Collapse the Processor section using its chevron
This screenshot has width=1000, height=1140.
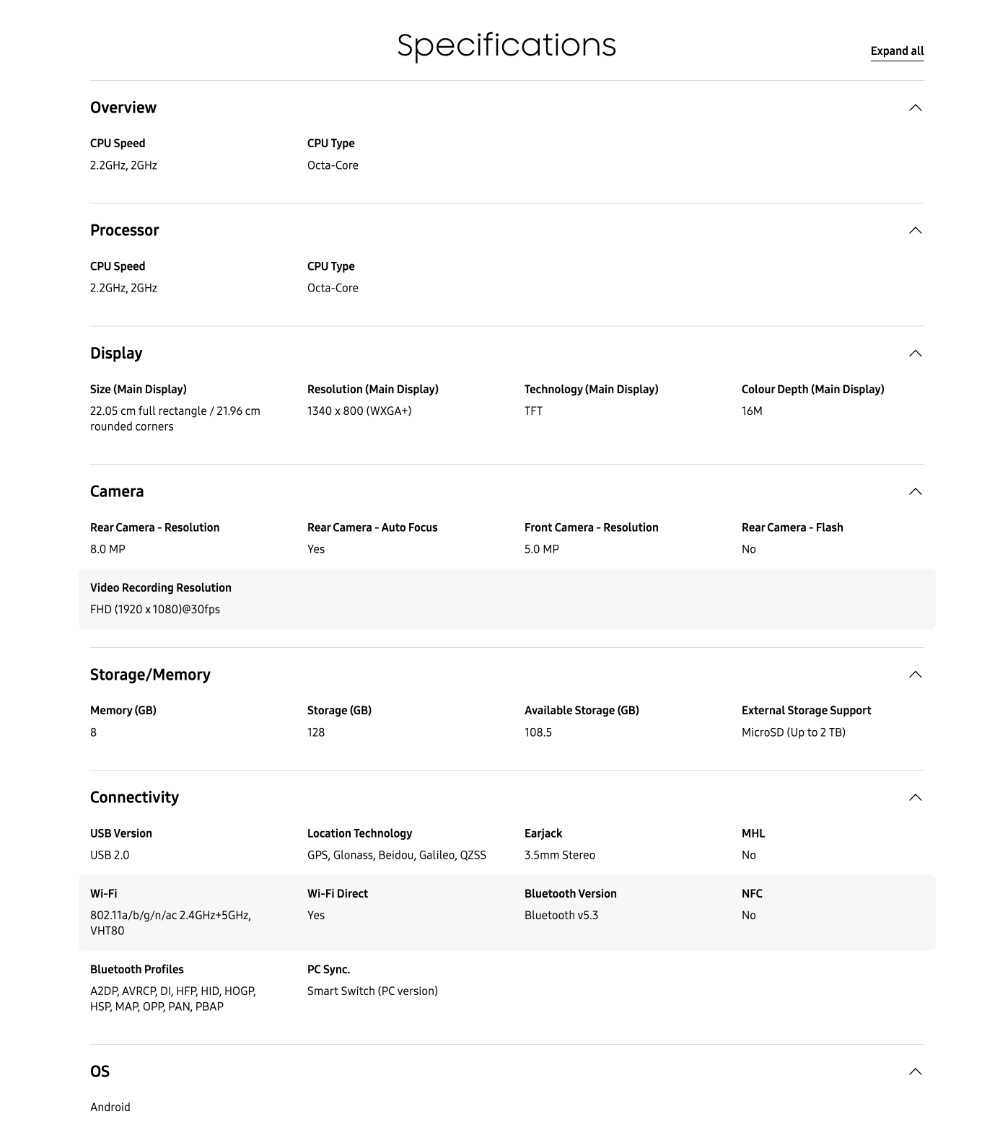pyautogui.click(x=914, y=231)
